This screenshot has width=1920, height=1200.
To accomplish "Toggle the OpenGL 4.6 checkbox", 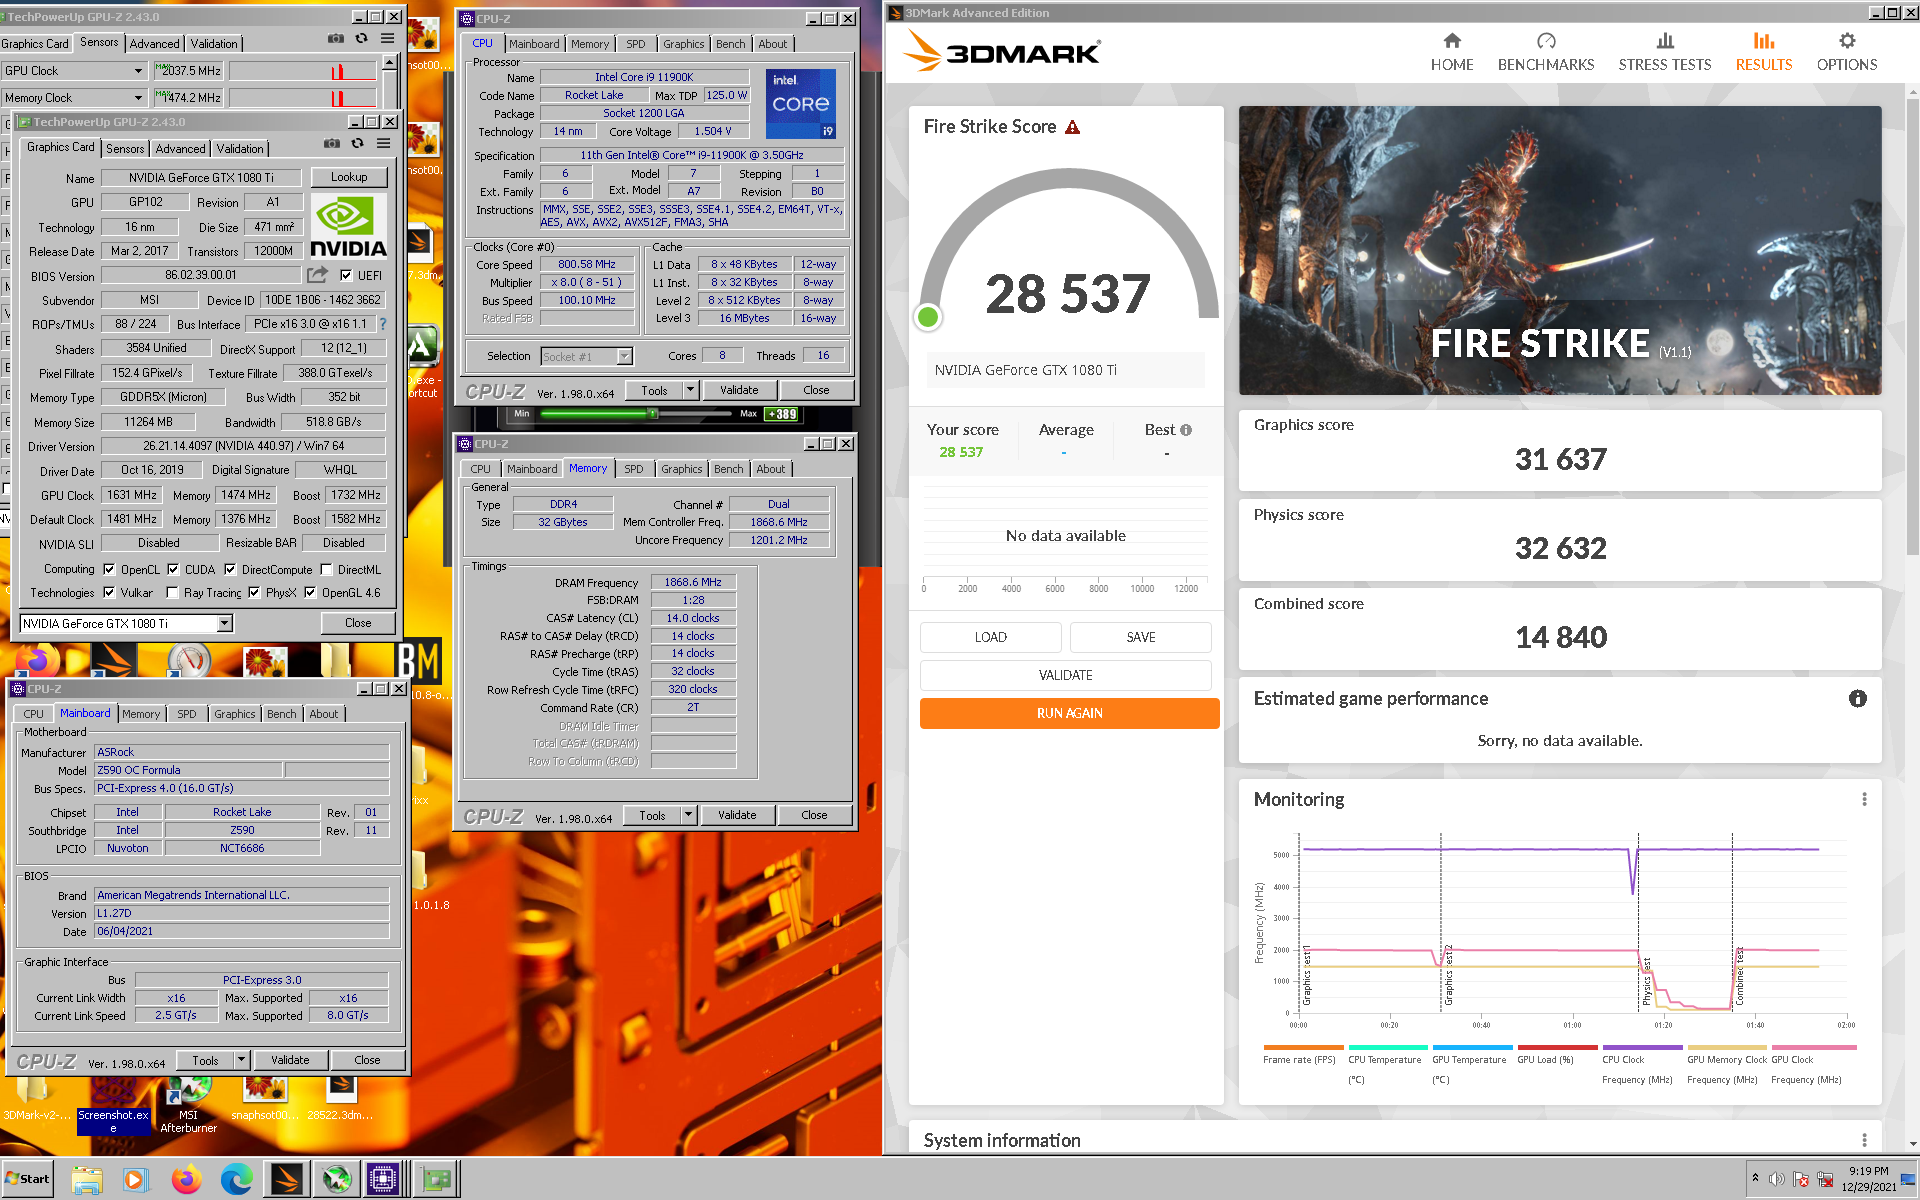I will click(310, 592).
